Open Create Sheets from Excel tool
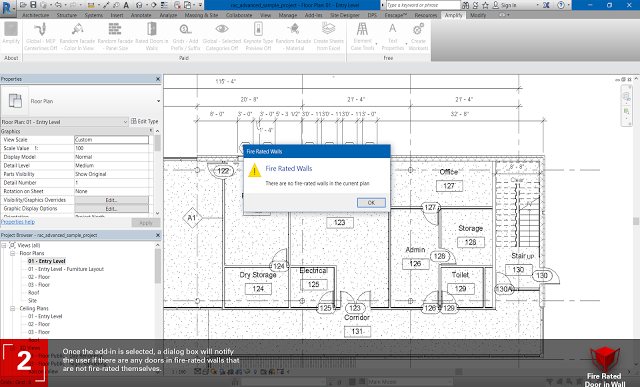Image resolution: width=640 pixels, height=387 pixels. 329,37
